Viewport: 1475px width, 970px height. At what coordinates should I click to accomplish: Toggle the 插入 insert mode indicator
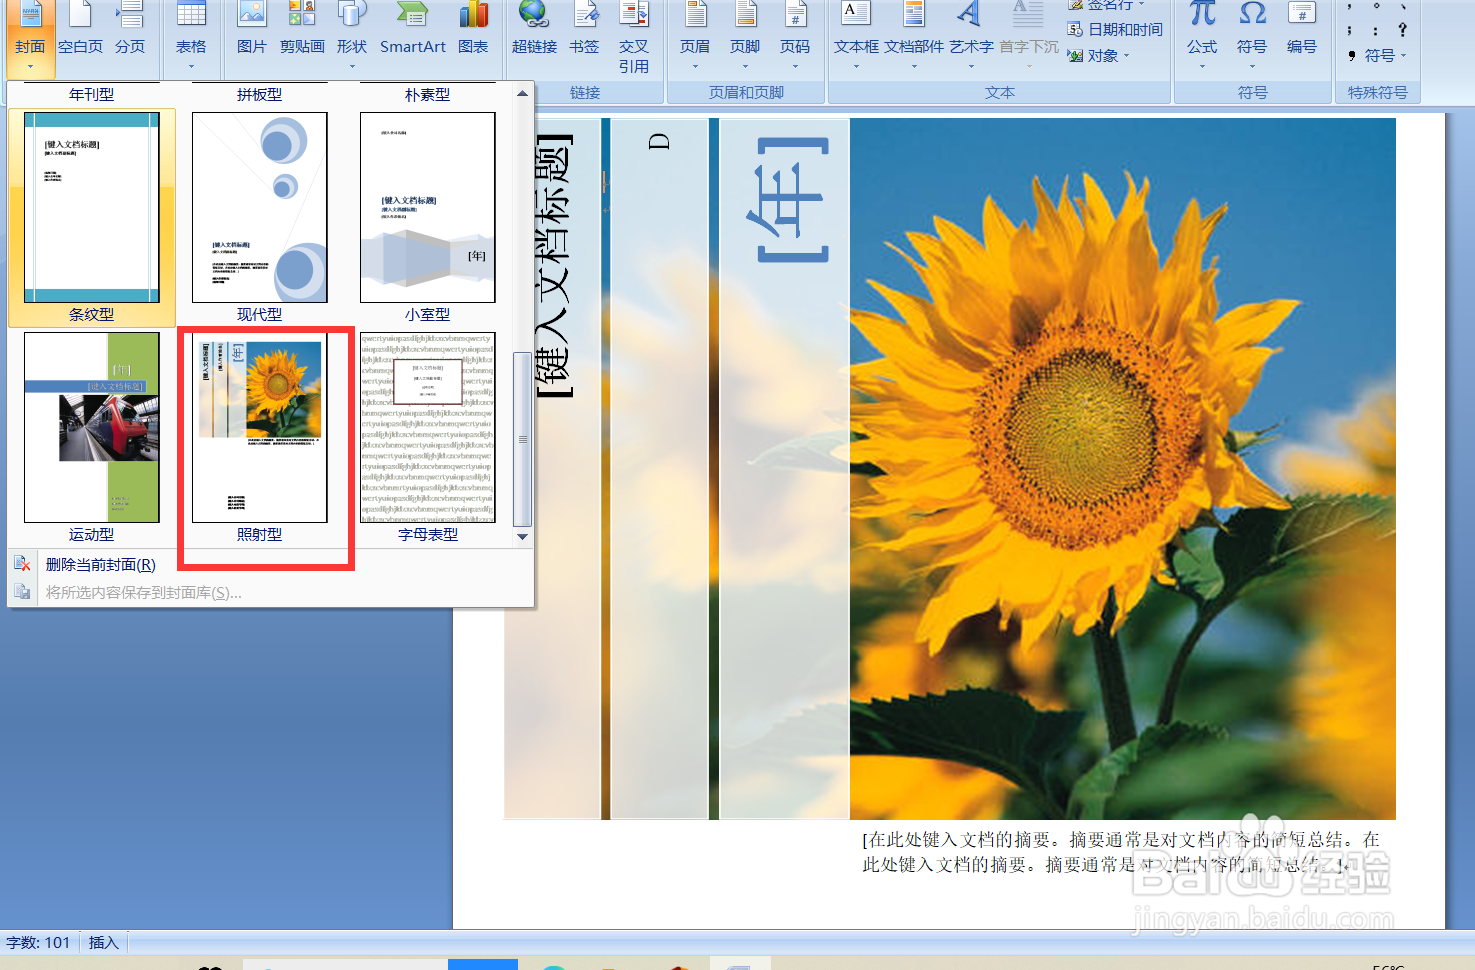[104, 942]
